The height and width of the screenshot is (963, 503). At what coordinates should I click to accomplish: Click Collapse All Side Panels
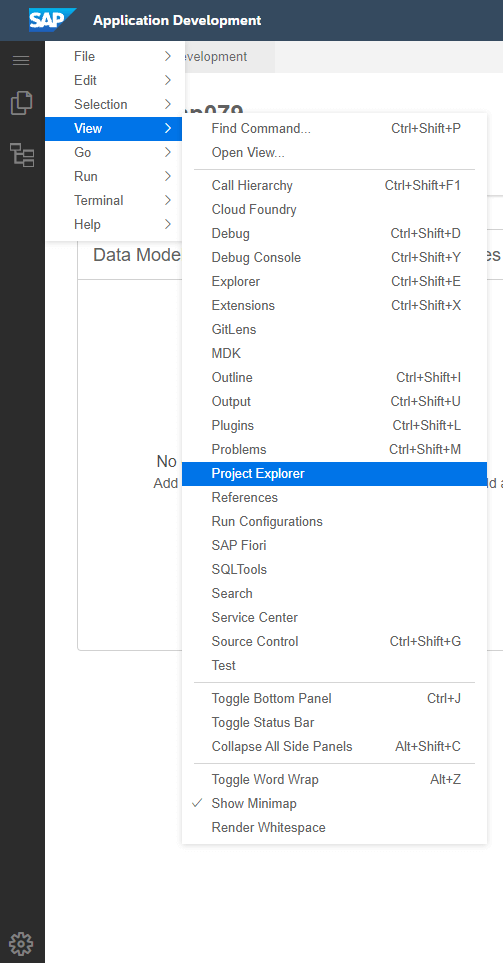tap(334, 746)
